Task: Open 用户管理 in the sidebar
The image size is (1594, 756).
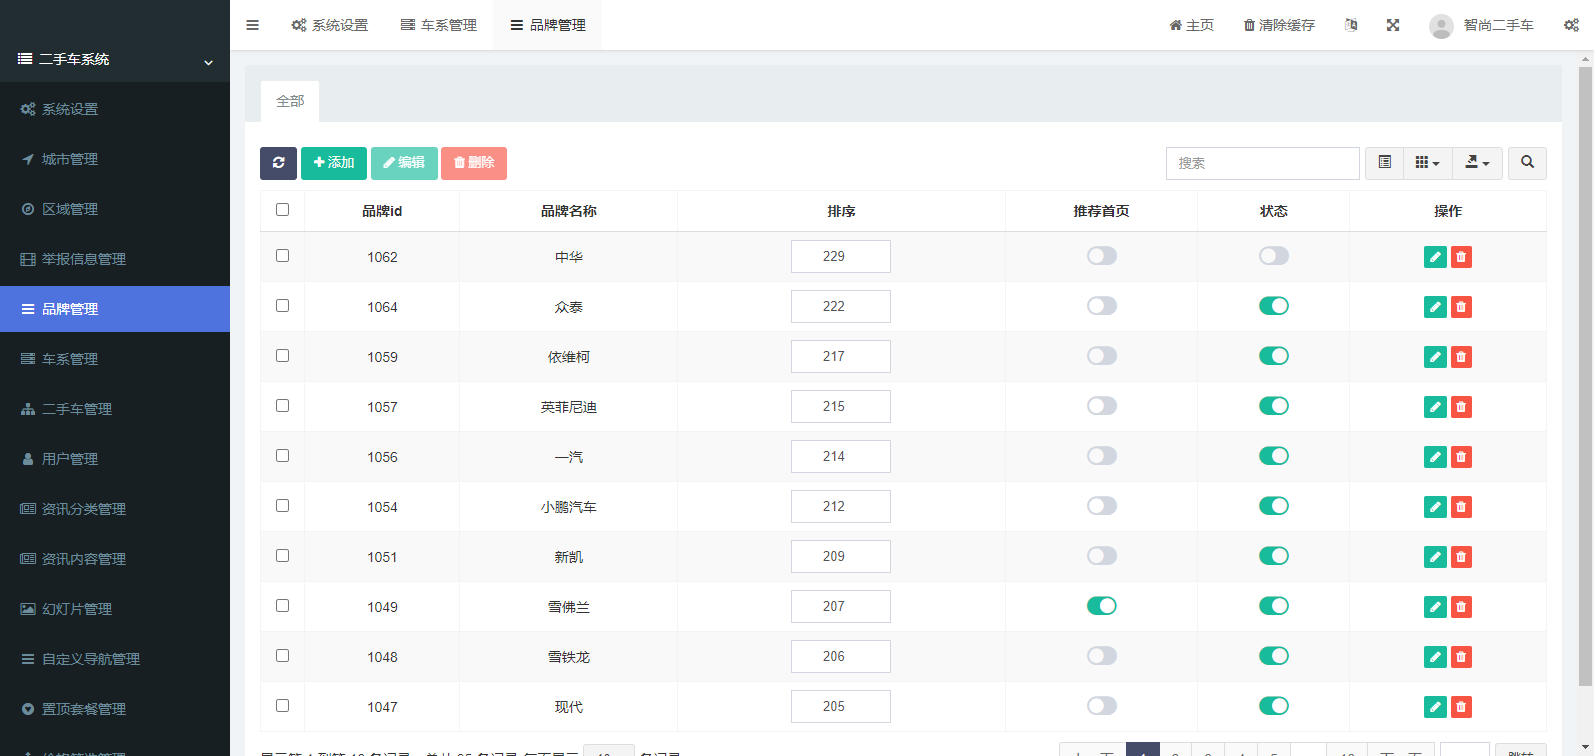Action: coord(70,459)
